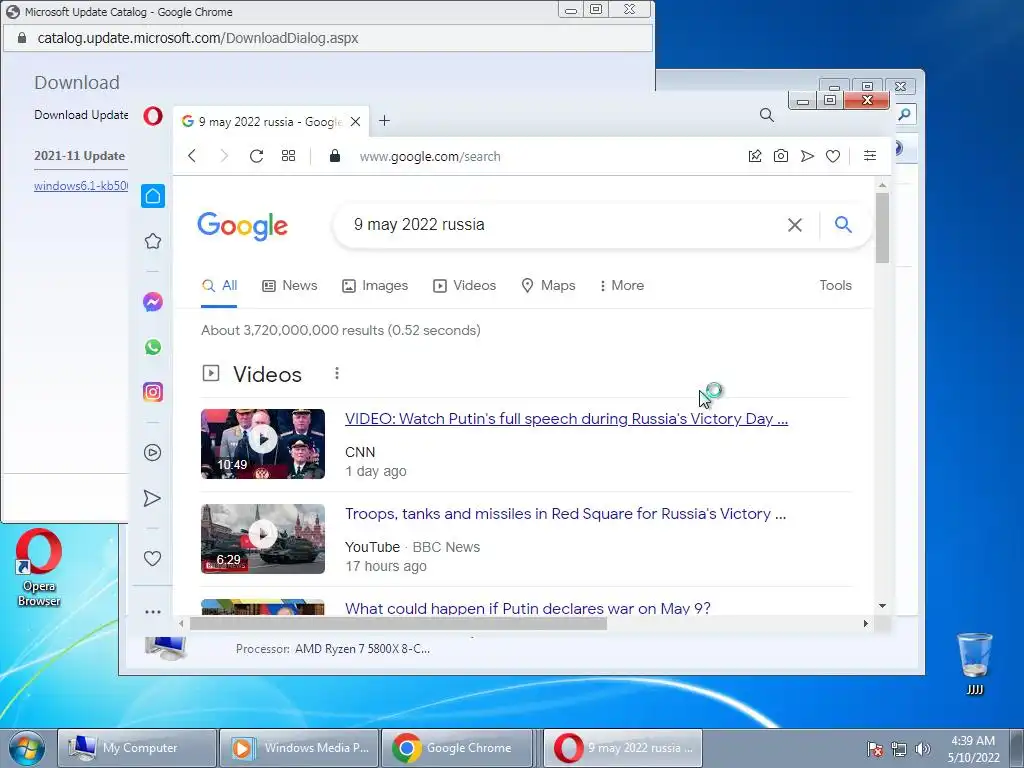
Task: Open the Recycle Bin on desktop
Action: point(974,663)
